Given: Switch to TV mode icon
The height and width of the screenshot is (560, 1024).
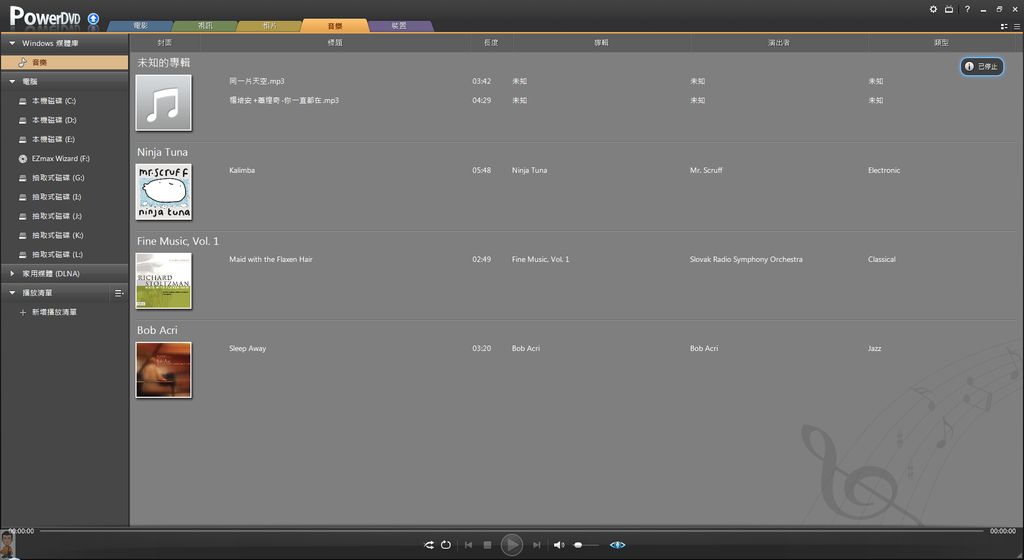Looking at the screenshot, I should click(x=949, y=9).
